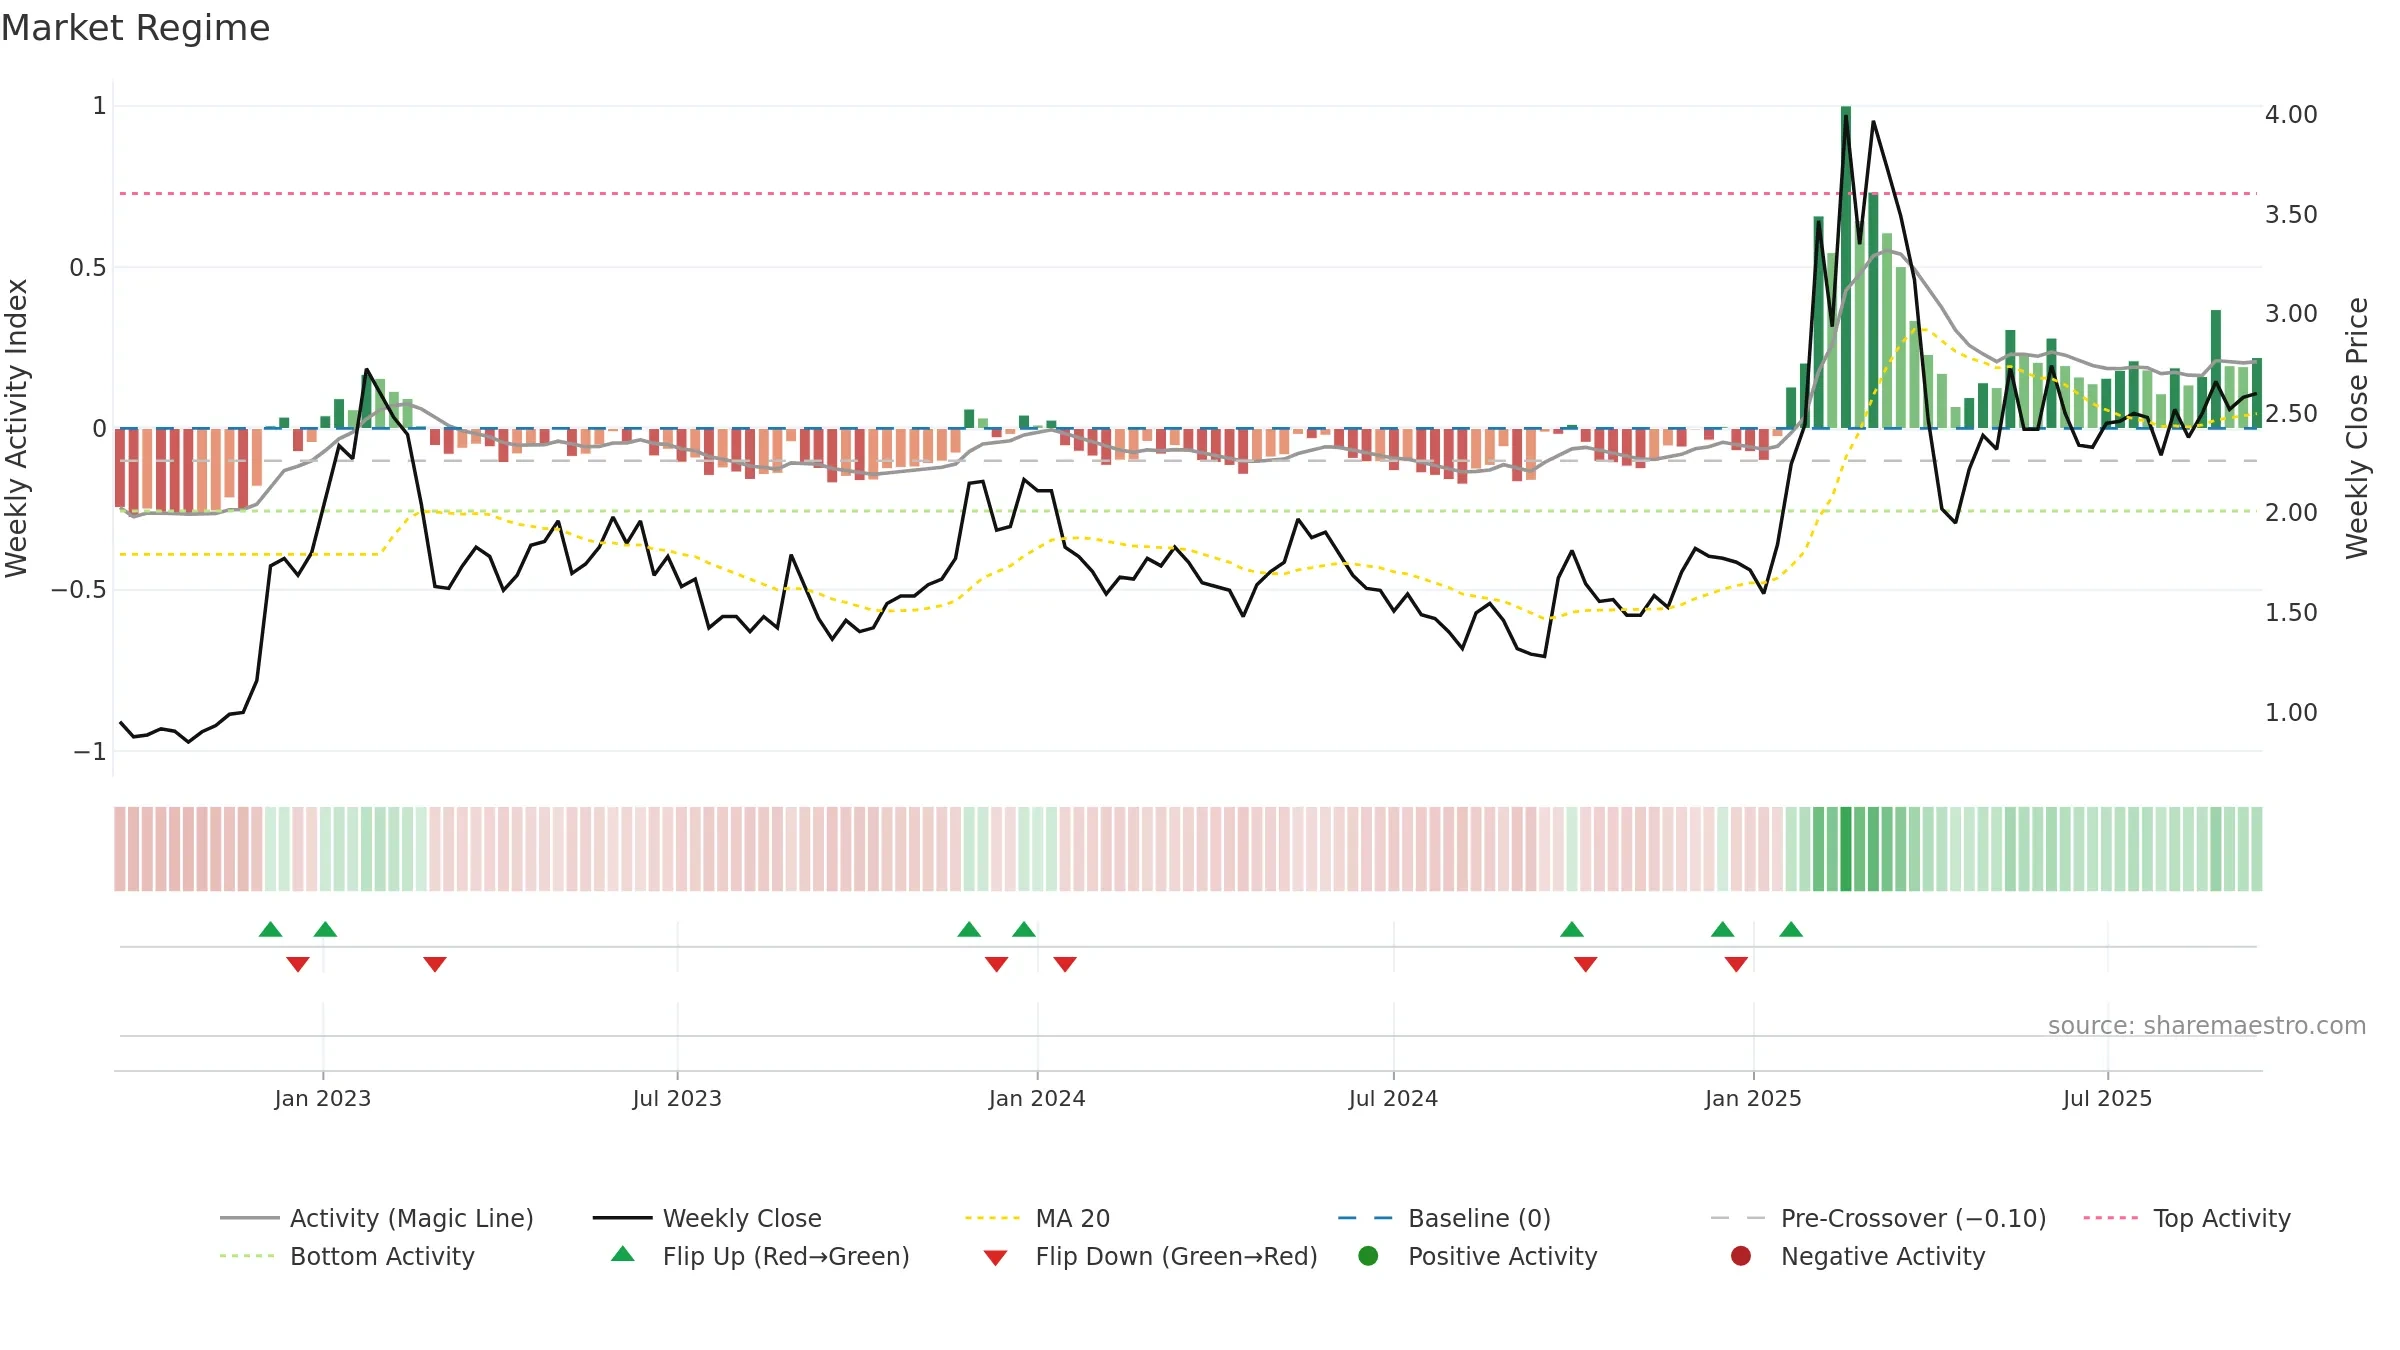
Task: Click the Jul 2023 axis label
Action: (677, 1098)
